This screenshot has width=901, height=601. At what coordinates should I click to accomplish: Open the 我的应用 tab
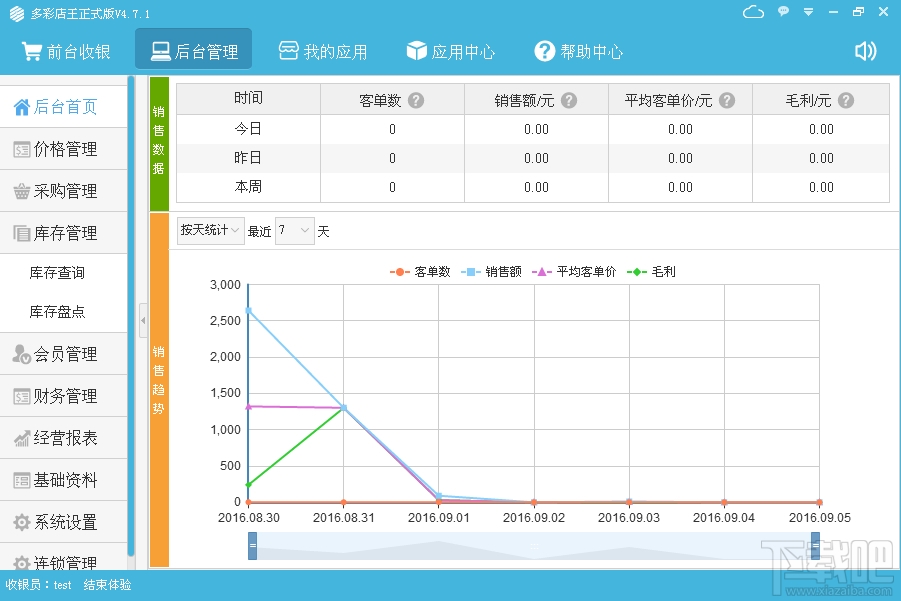tap(323, 52)
